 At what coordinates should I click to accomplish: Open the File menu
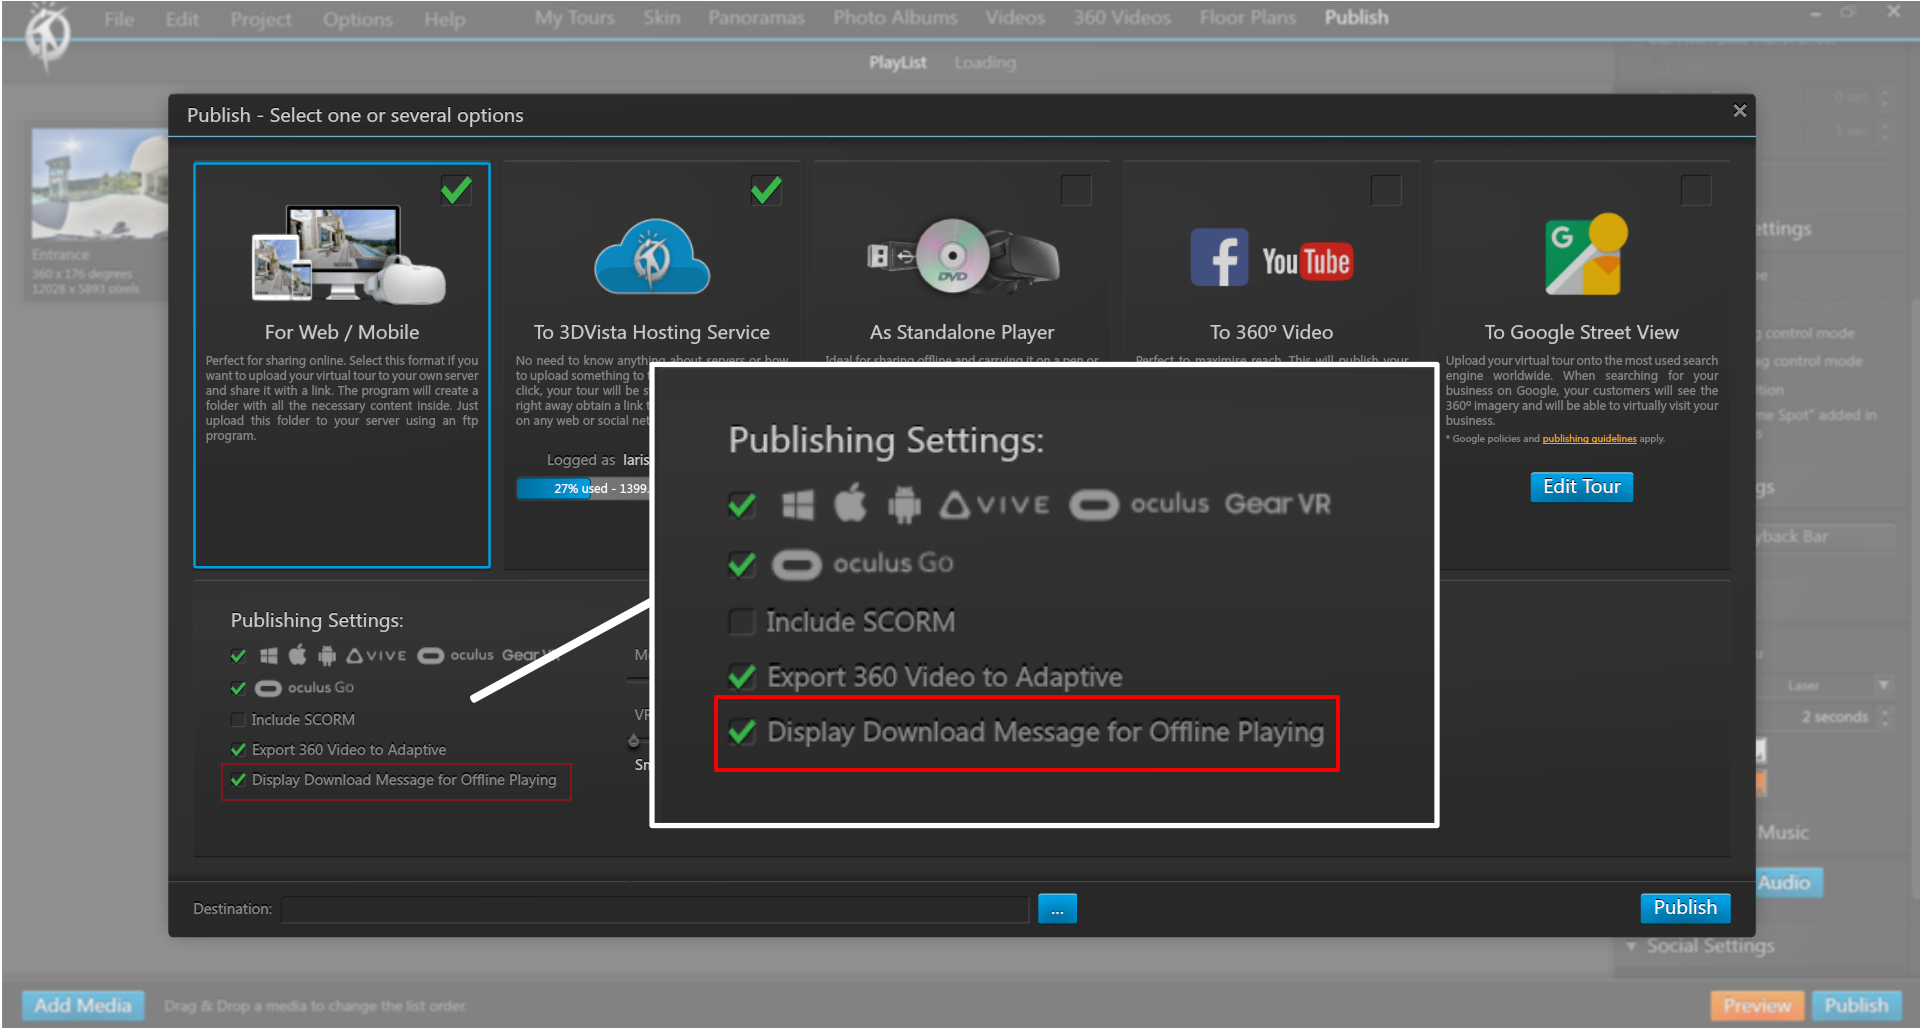point(119,19)
